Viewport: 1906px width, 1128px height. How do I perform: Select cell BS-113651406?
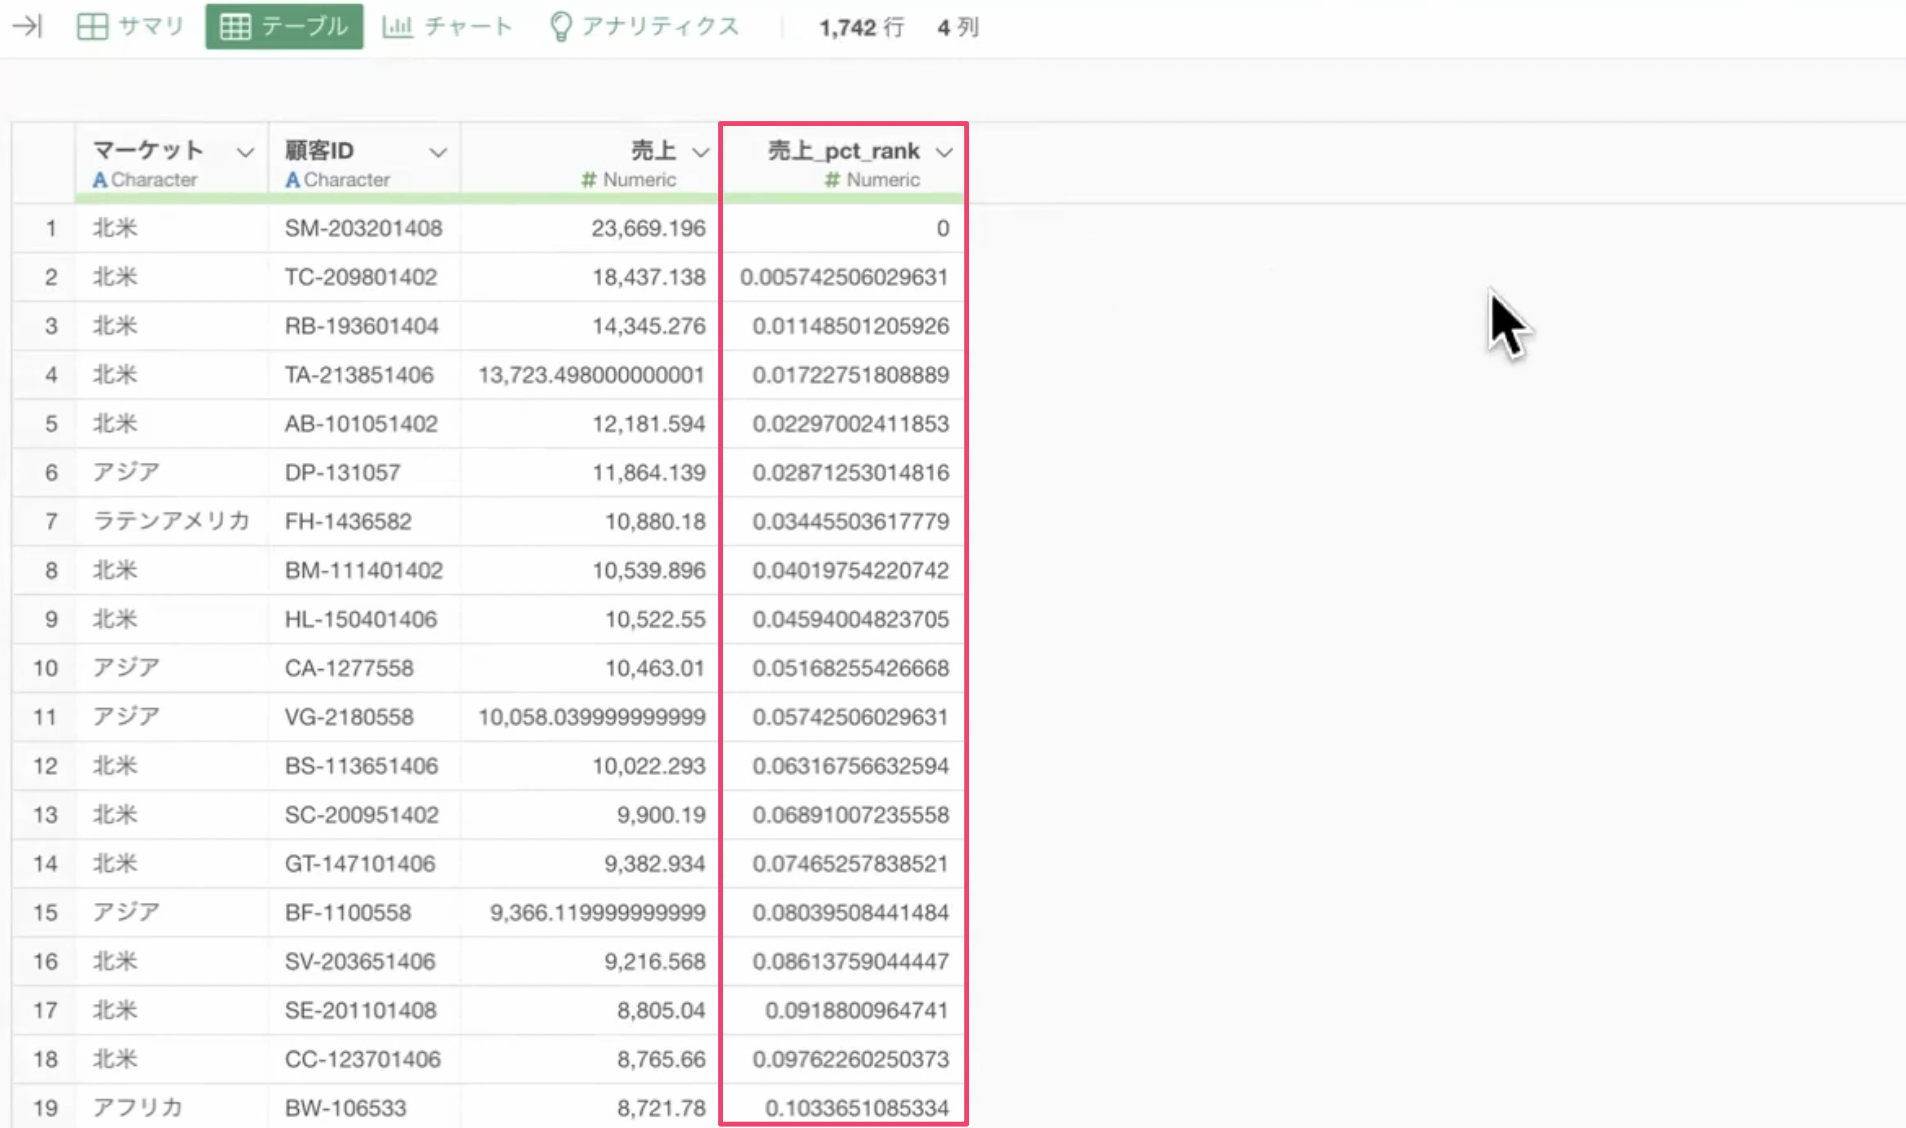(364, 766)
